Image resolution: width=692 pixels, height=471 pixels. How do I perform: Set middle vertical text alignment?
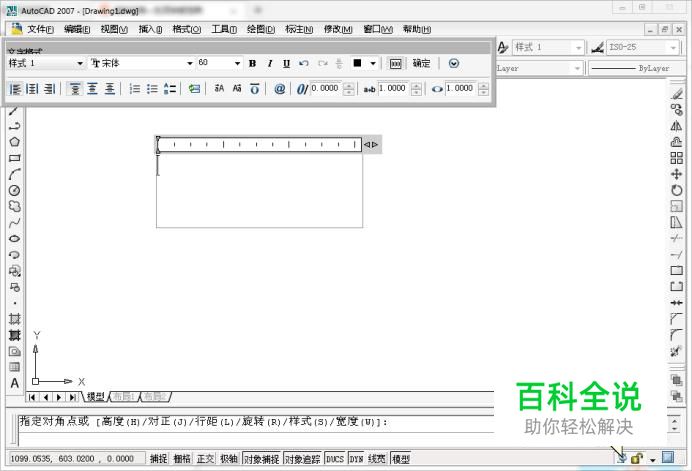point(92,89)
